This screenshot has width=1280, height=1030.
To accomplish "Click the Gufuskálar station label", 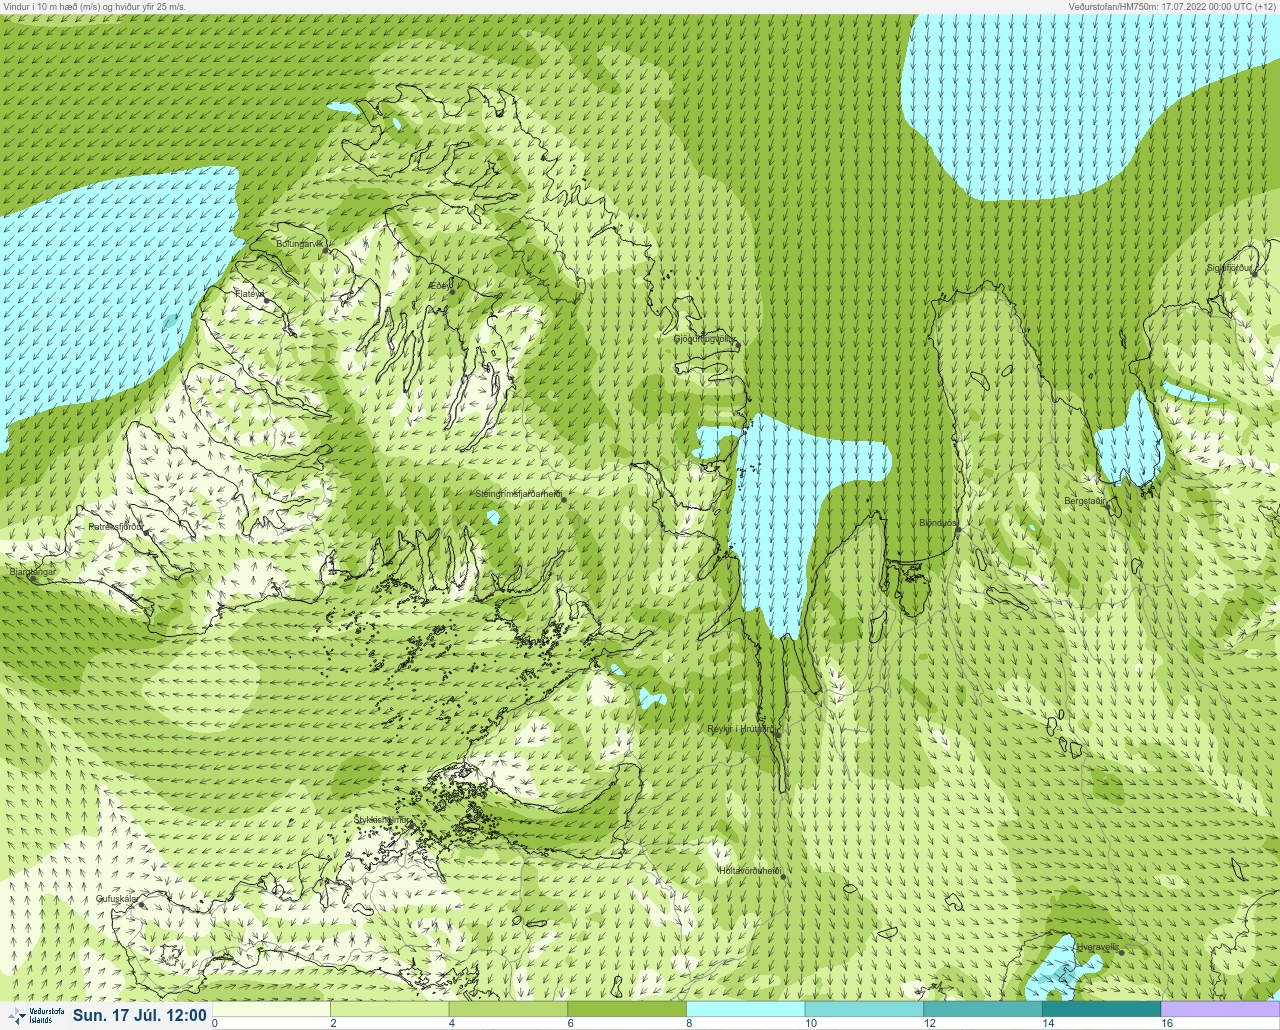I will click(x=117, y=899).
